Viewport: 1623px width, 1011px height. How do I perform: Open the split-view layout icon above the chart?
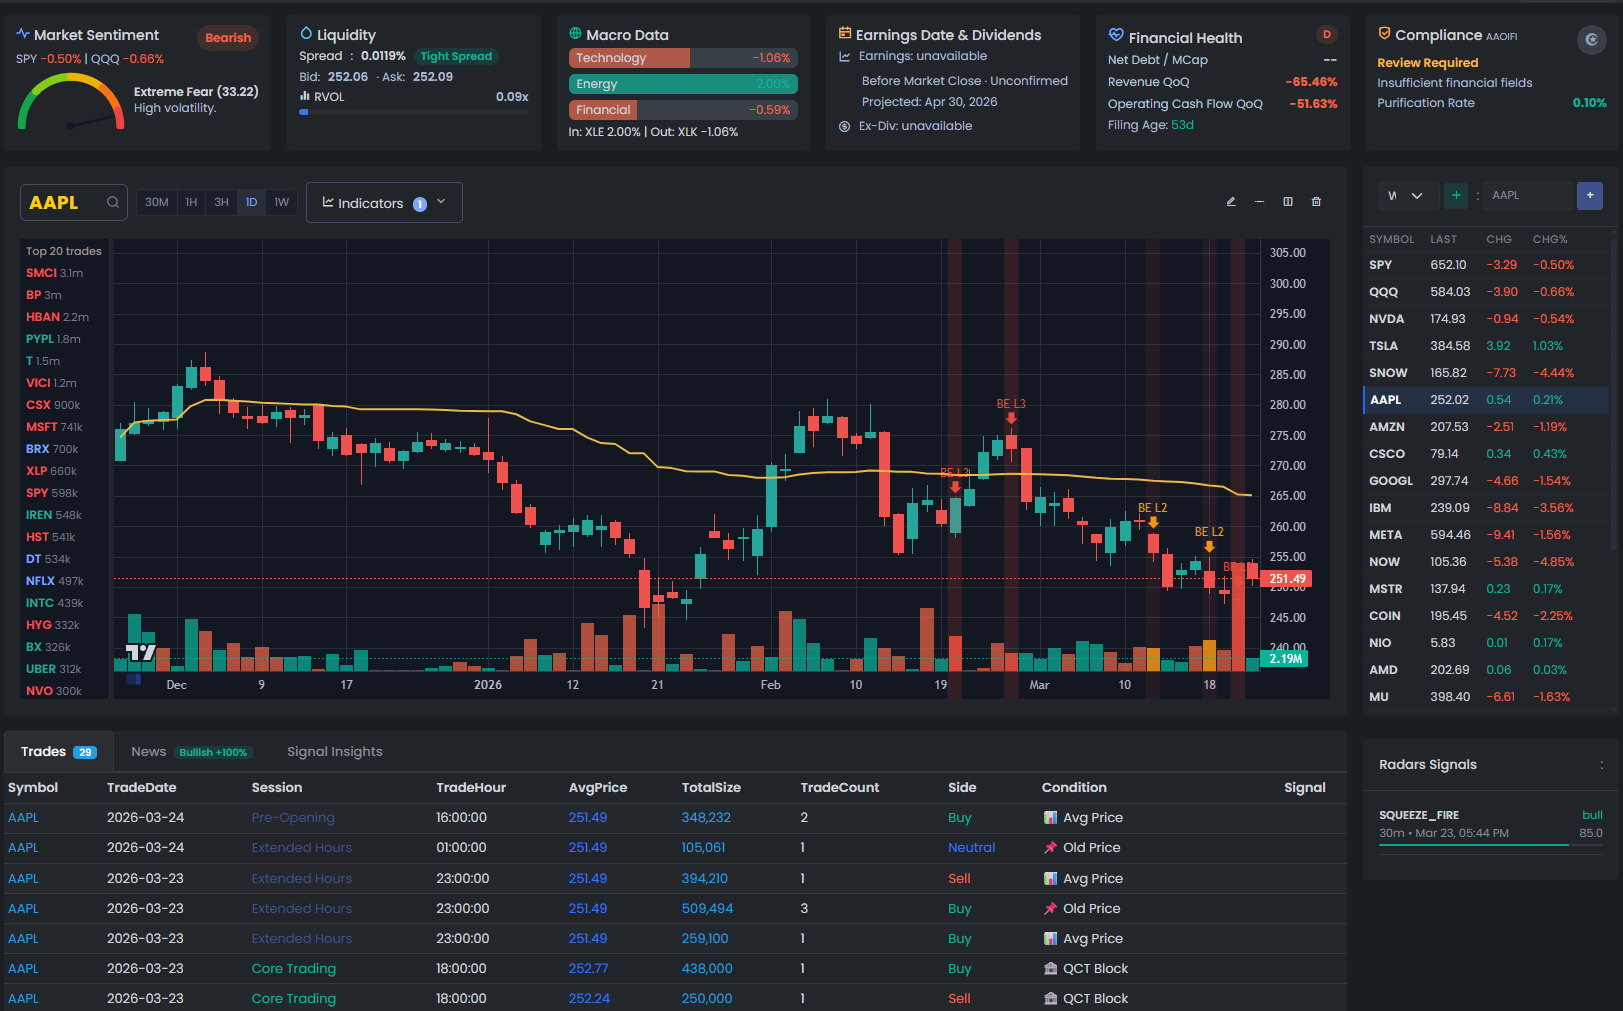pos(1287,201)
